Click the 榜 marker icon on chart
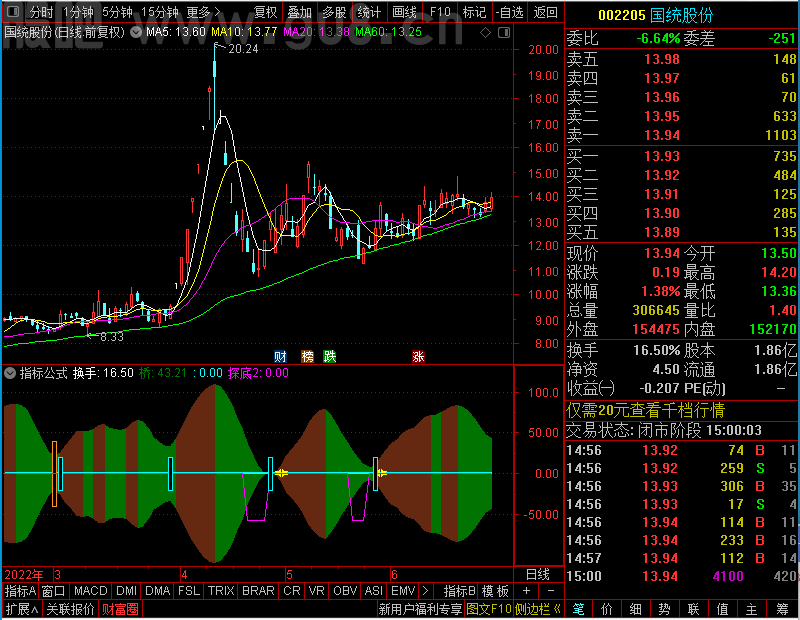 click(307, 356)
